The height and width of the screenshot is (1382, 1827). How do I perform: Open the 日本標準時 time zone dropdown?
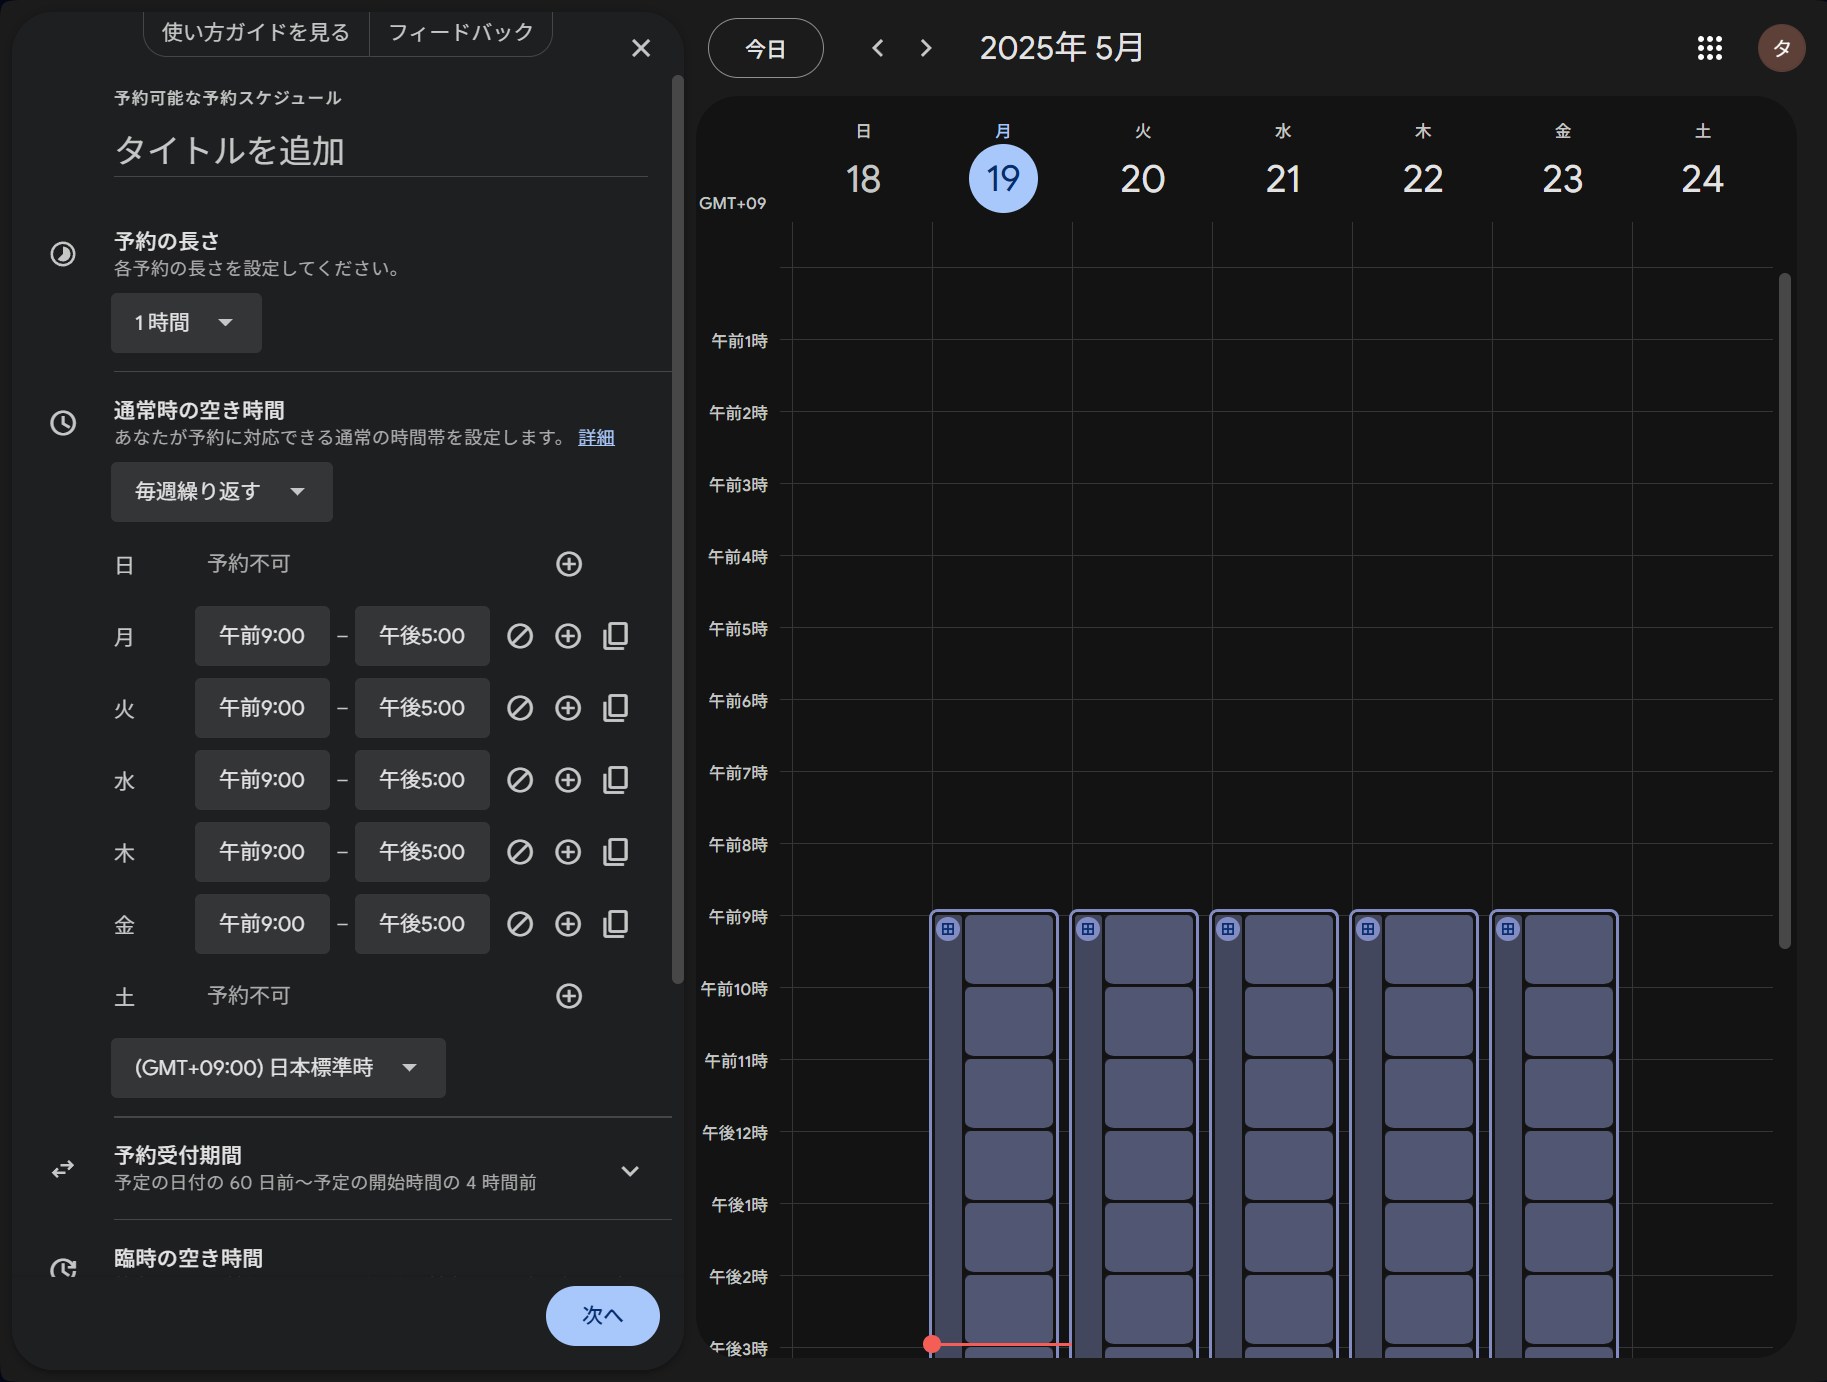pyautogui.click(x=278, y=1068)
